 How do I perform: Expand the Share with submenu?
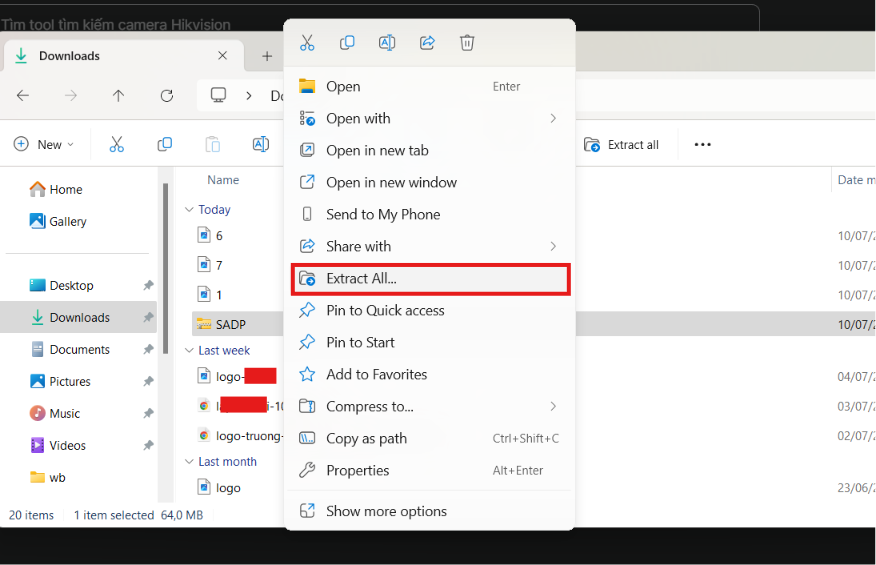point(430,246)
